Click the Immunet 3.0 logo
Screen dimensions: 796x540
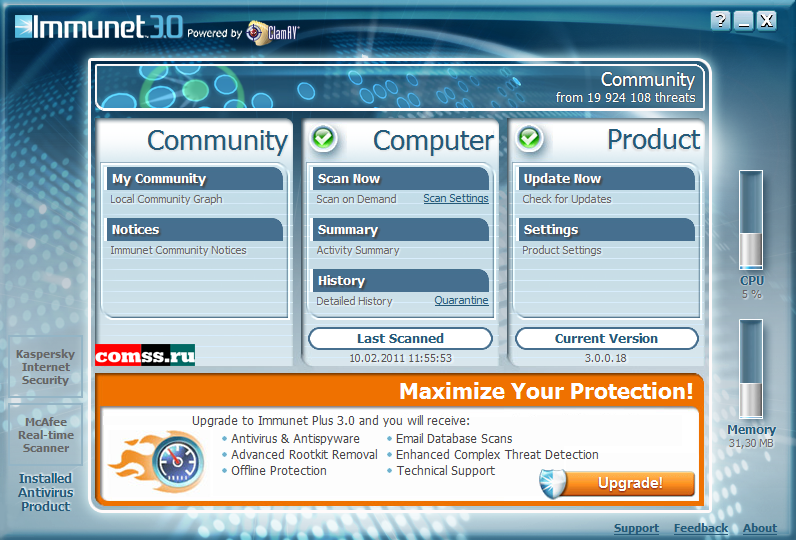click(x=98, y=27)
